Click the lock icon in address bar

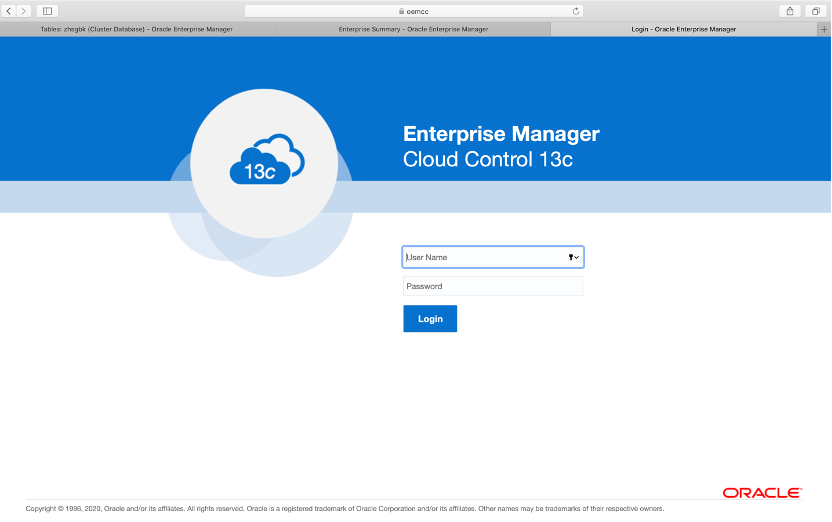point(402,11)
